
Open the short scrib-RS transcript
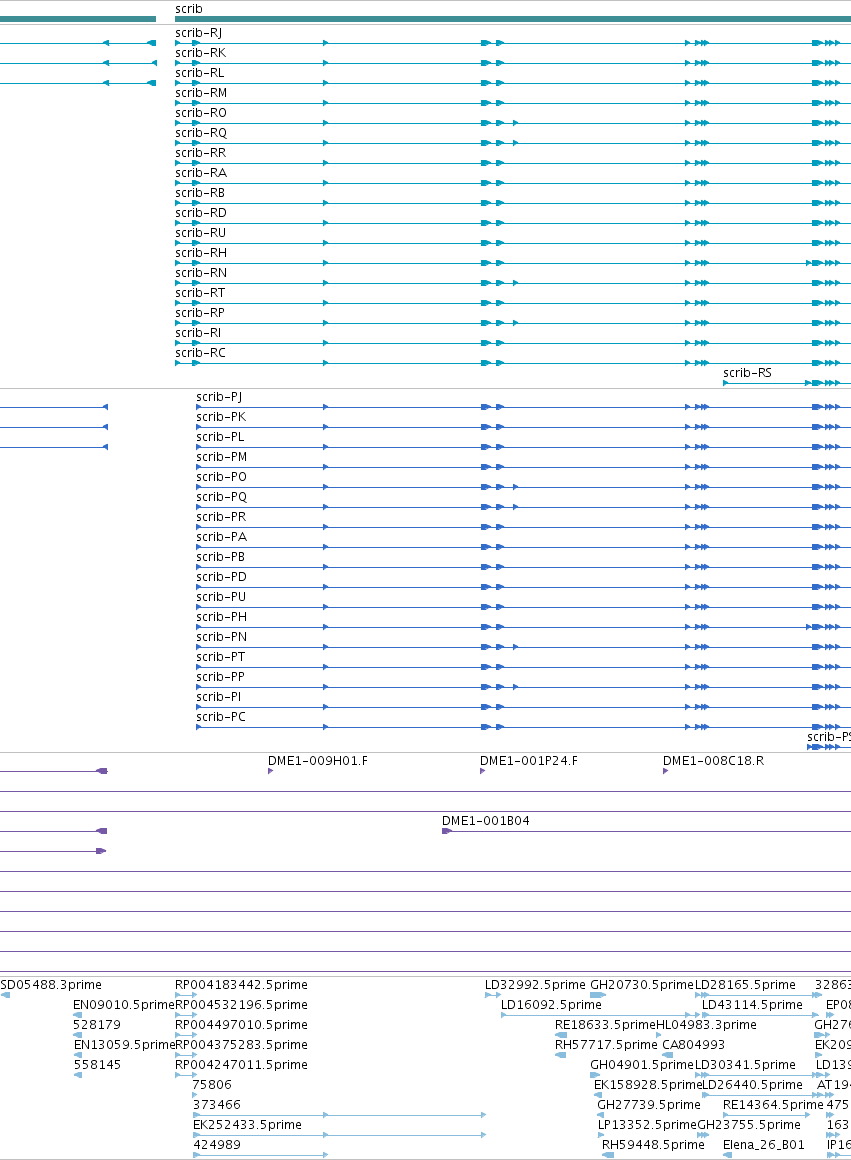pyautogui.click(x=747, y=372)
